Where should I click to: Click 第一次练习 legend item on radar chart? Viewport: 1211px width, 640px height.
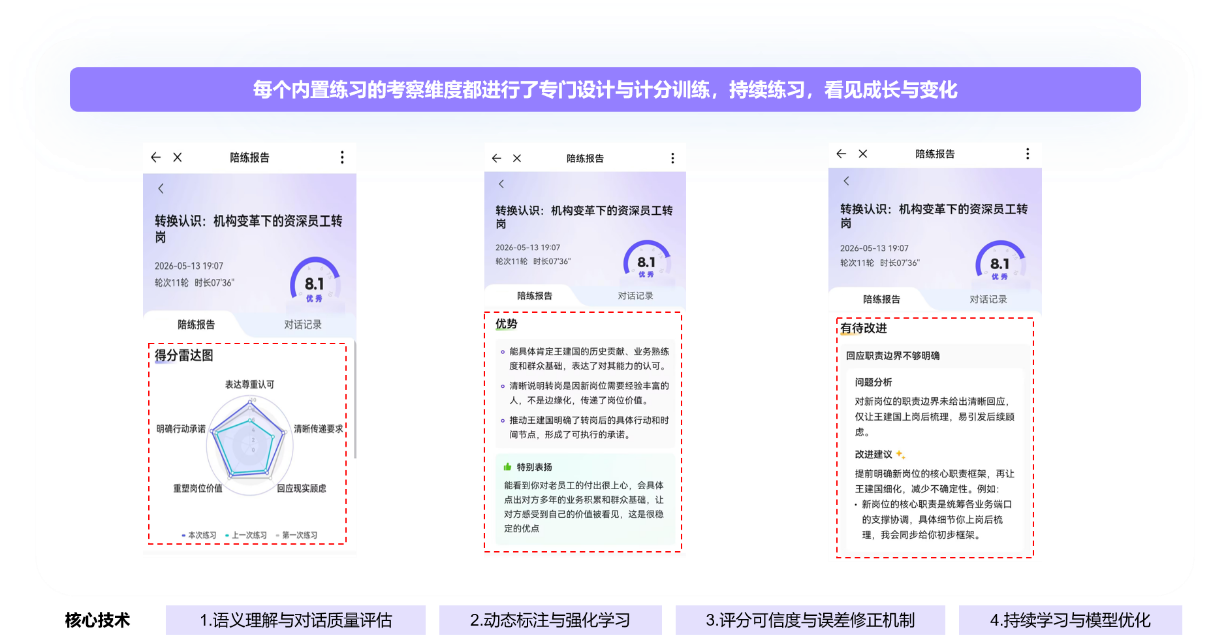point(296,535)
